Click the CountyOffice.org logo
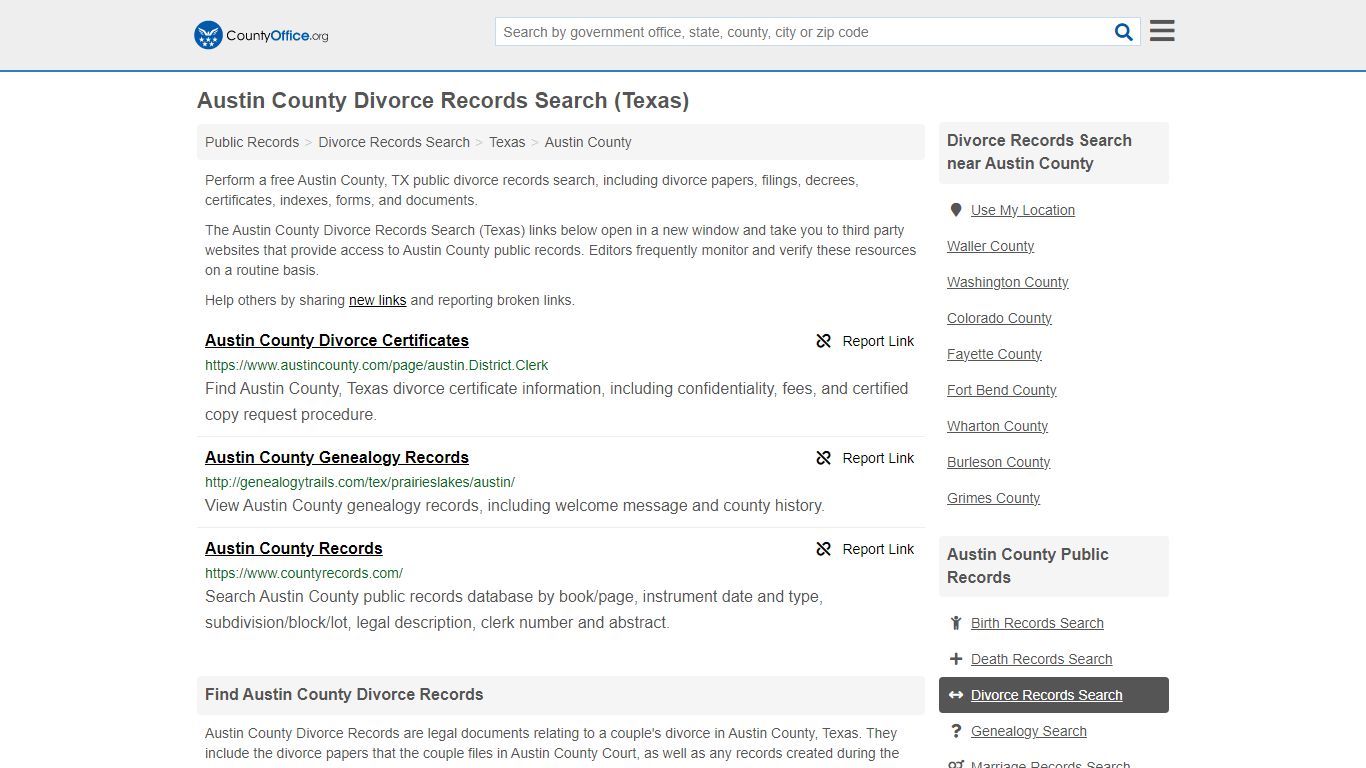This screenshot has height=768, width=1366. (x=261, y=35)
